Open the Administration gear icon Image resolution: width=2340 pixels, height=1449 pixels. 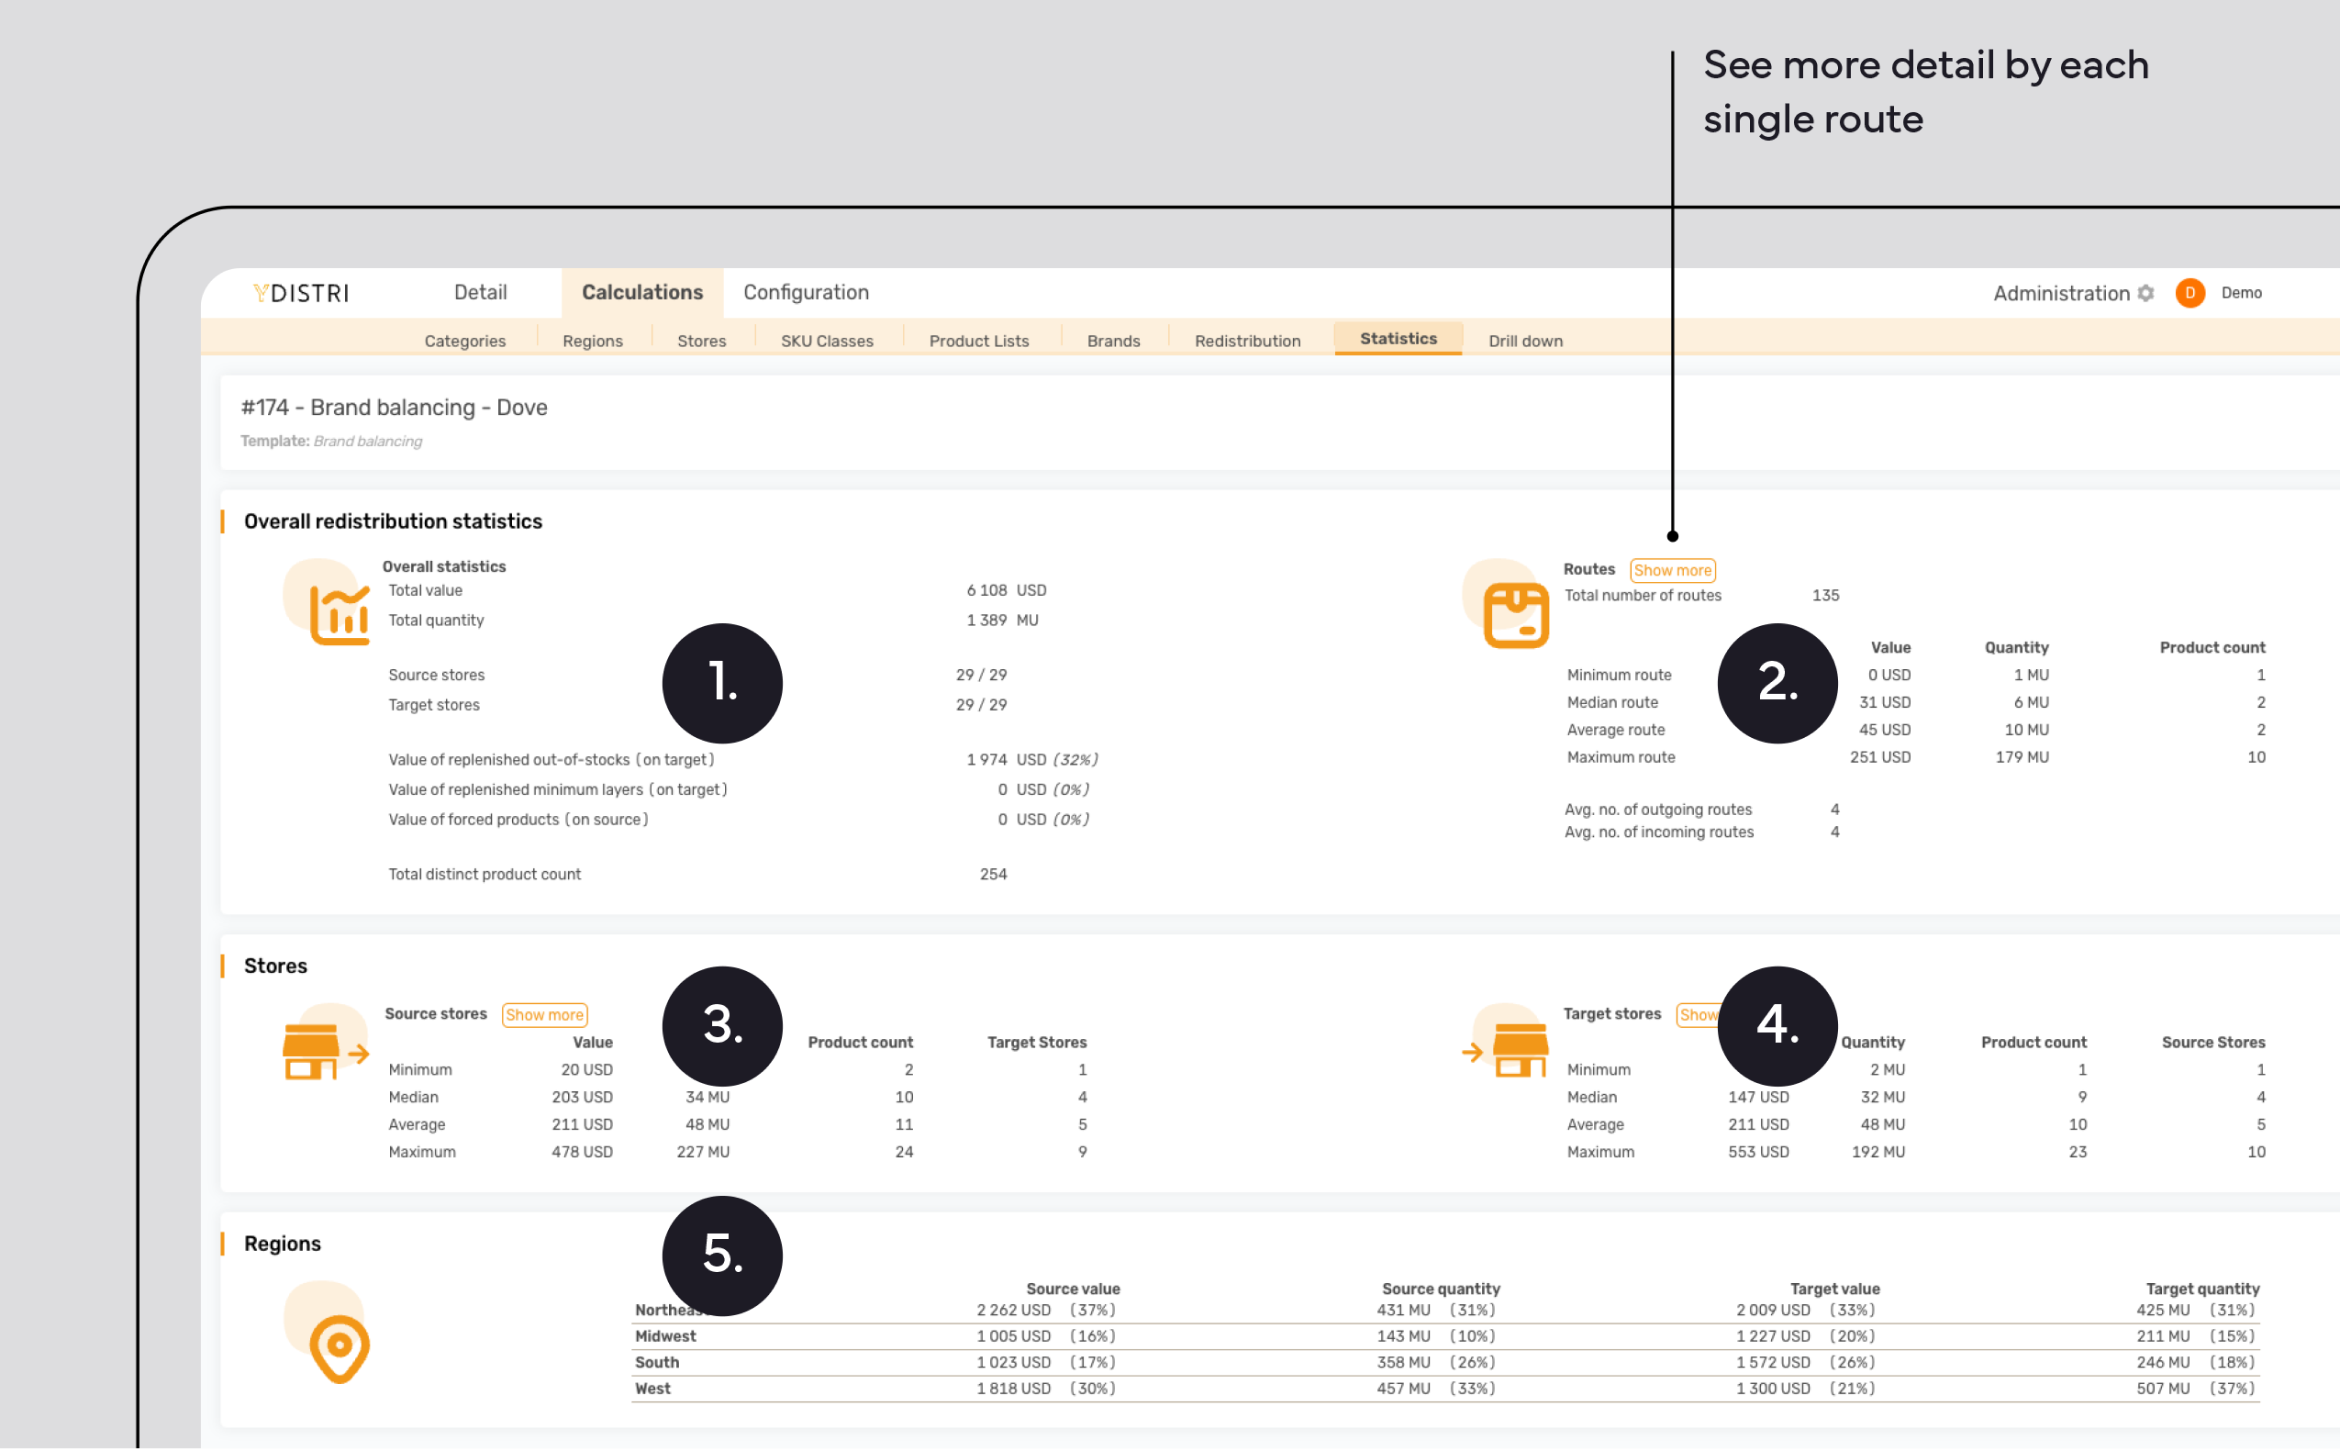pos(2146,293)
